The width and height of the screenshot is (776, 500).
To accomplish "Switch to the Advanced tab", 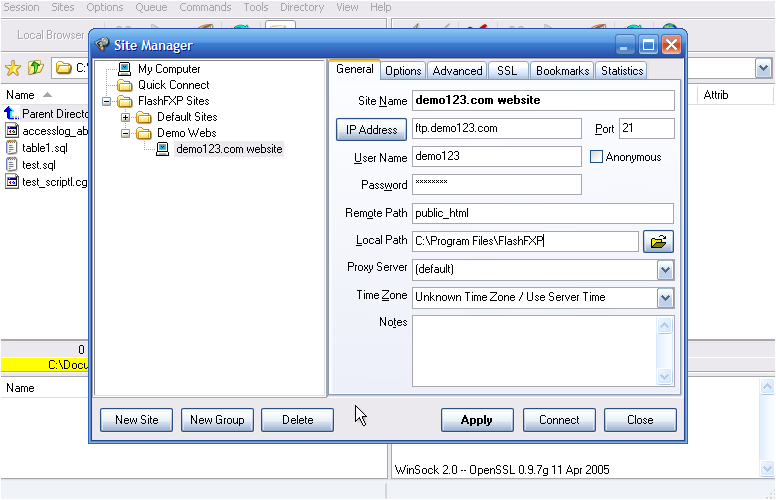I will tap(457, 71).
